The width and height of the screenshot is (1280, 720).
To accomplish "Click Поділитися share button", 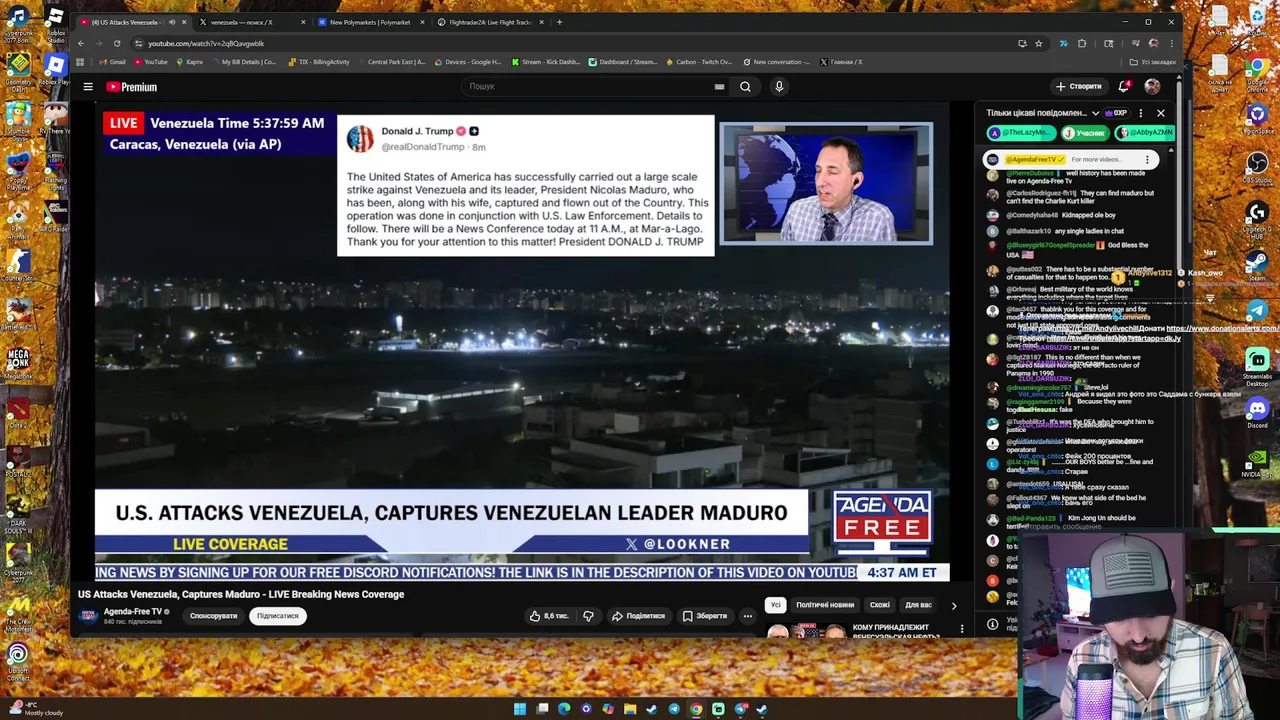I will coord(638,616).
